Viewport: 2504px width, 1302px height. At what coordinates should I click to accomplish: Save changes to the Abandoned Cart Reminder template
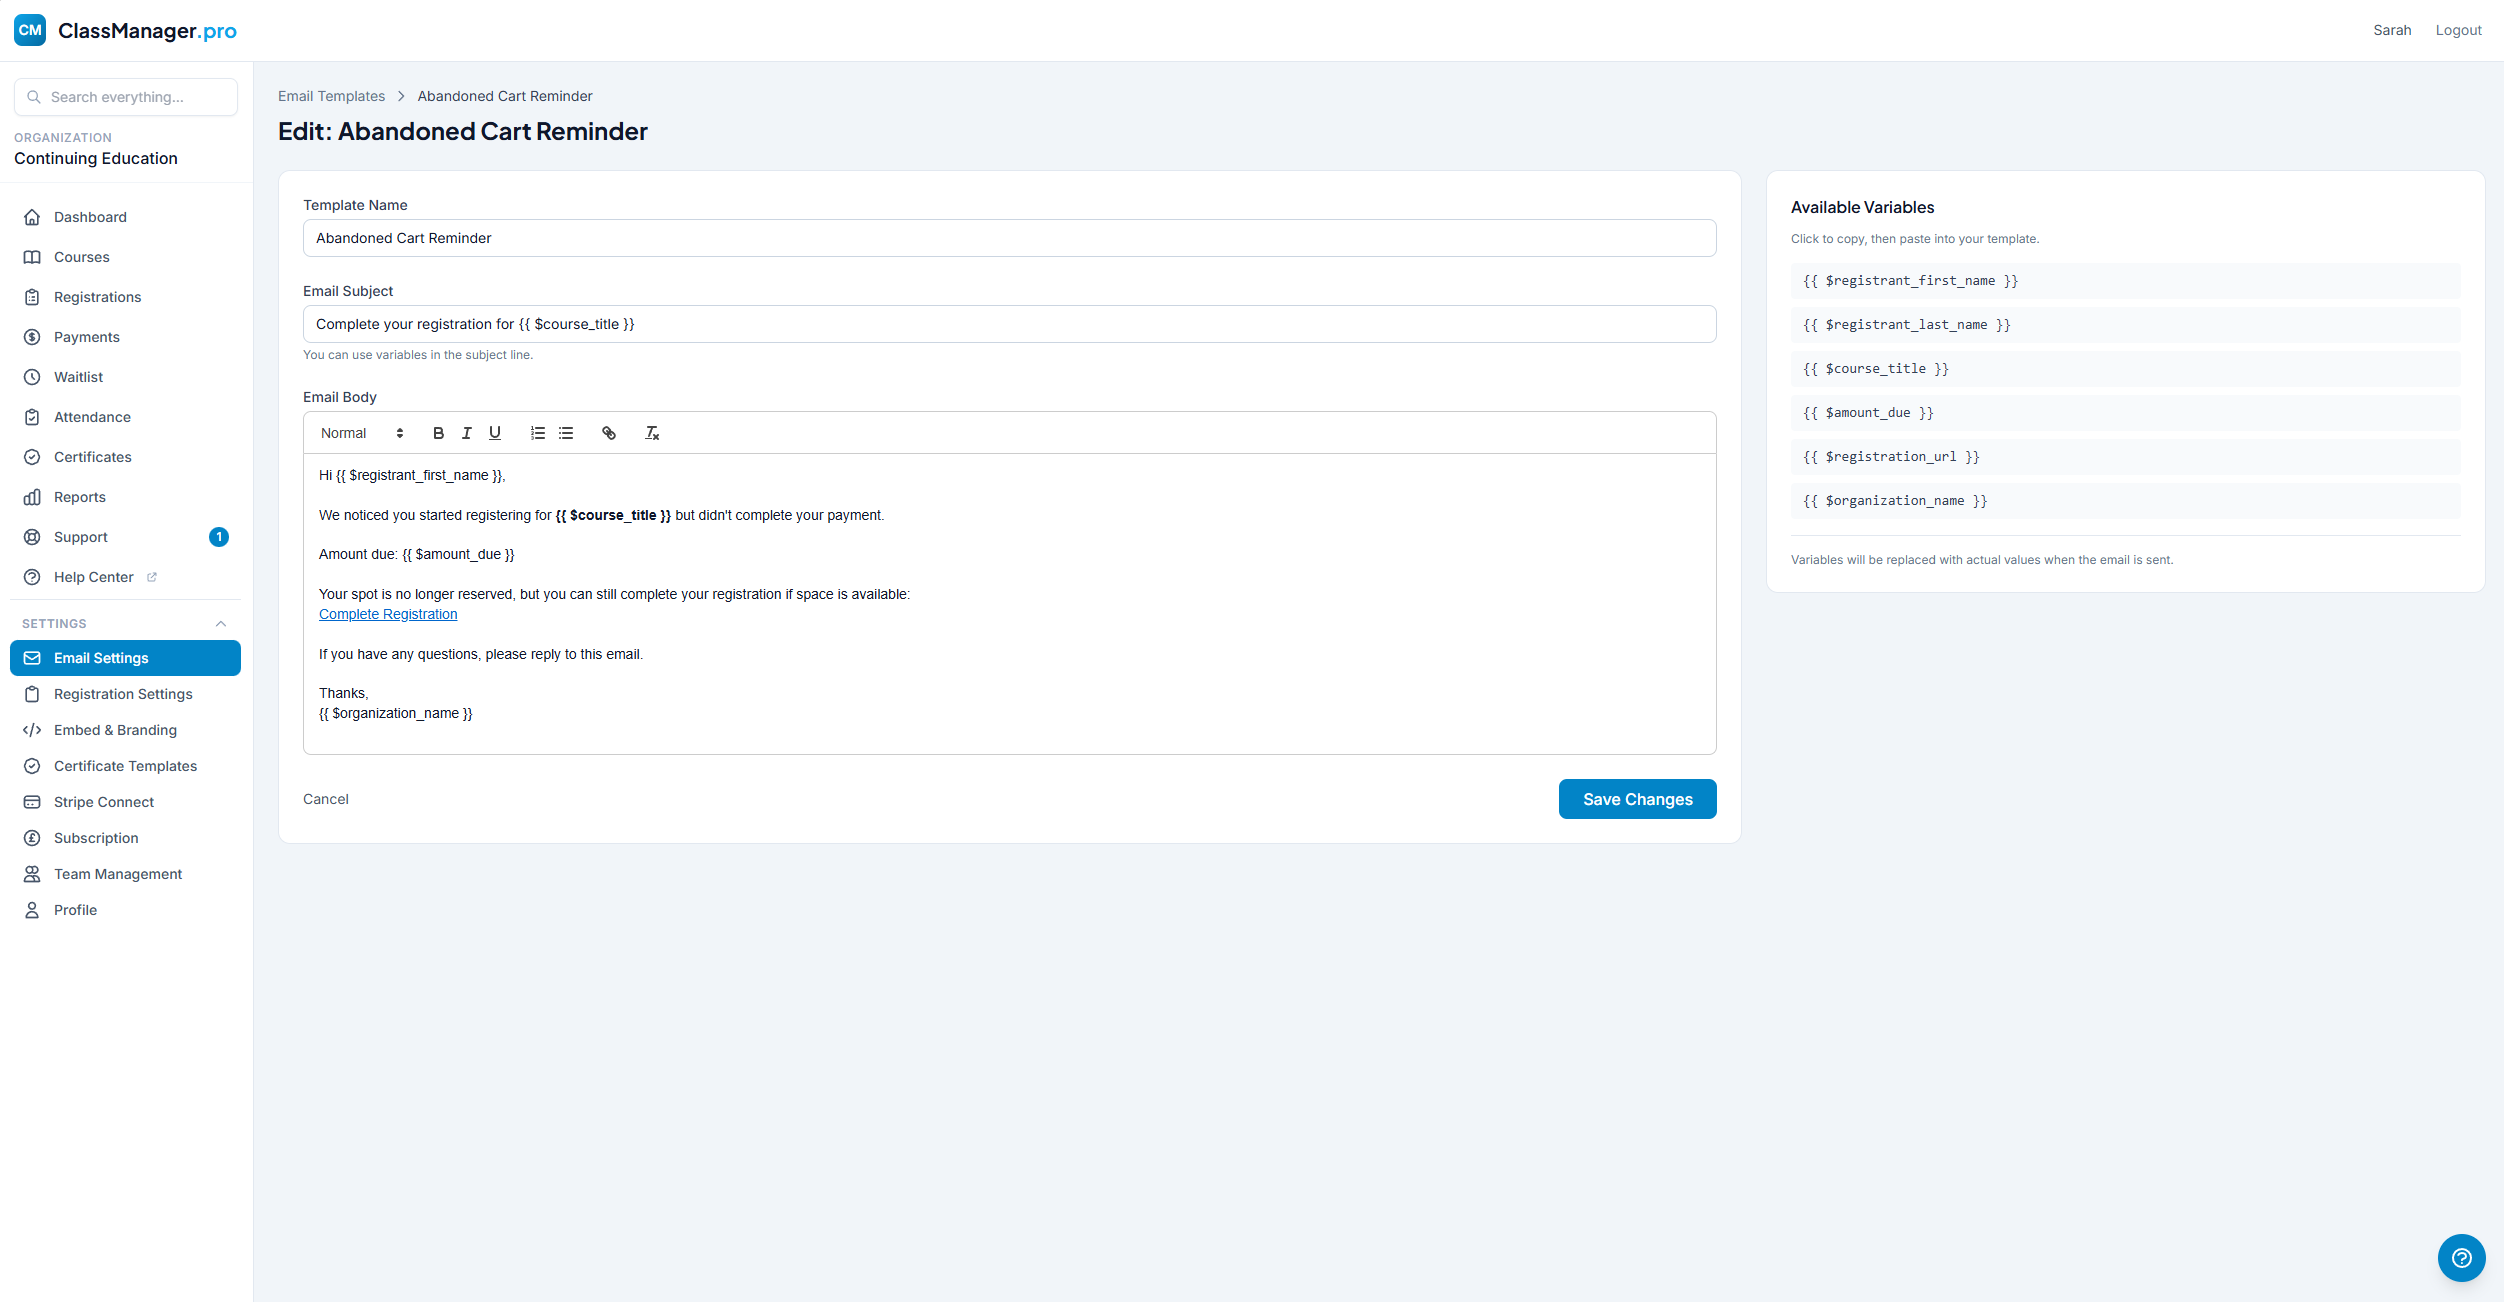coord(1636,799)
